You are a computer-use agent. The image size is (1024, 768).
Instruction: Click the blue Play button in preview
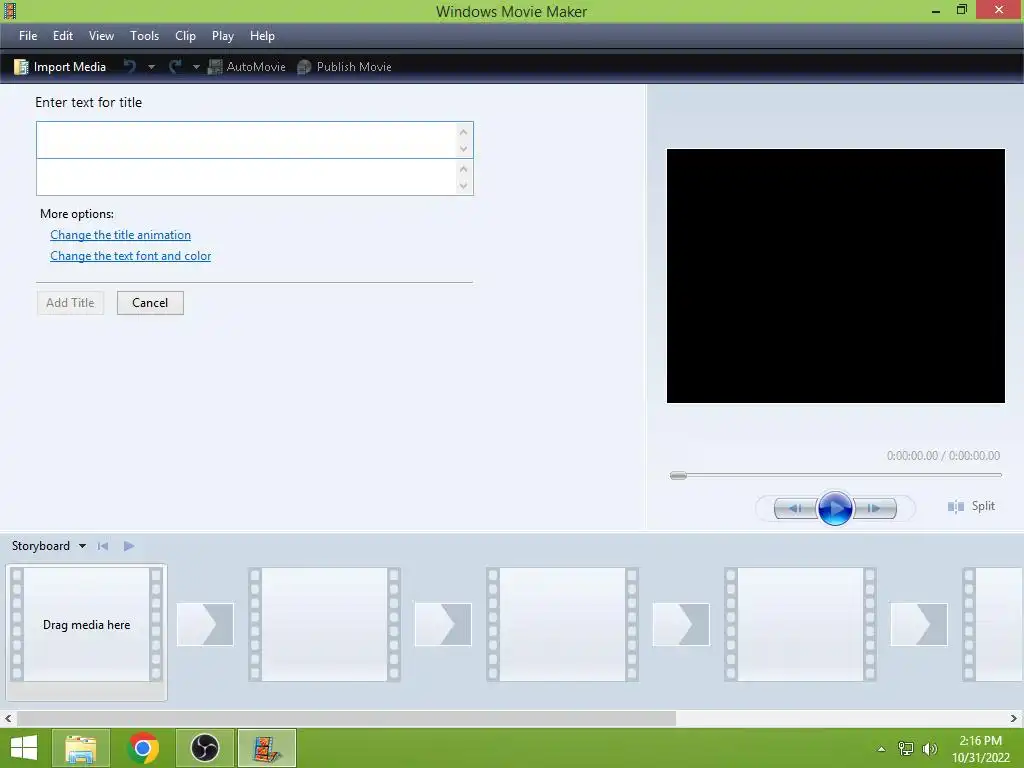click(835, 508)
